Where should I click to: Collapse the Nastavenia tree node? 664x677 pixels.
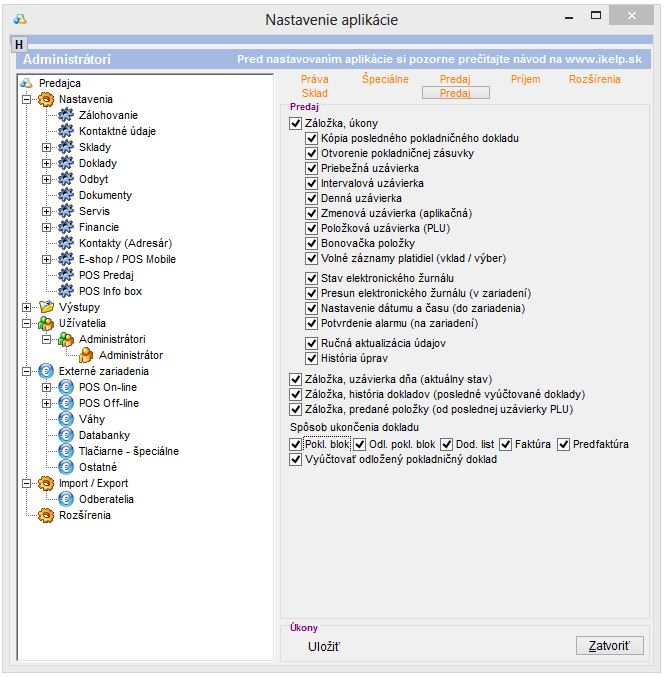tap(26, 100)
